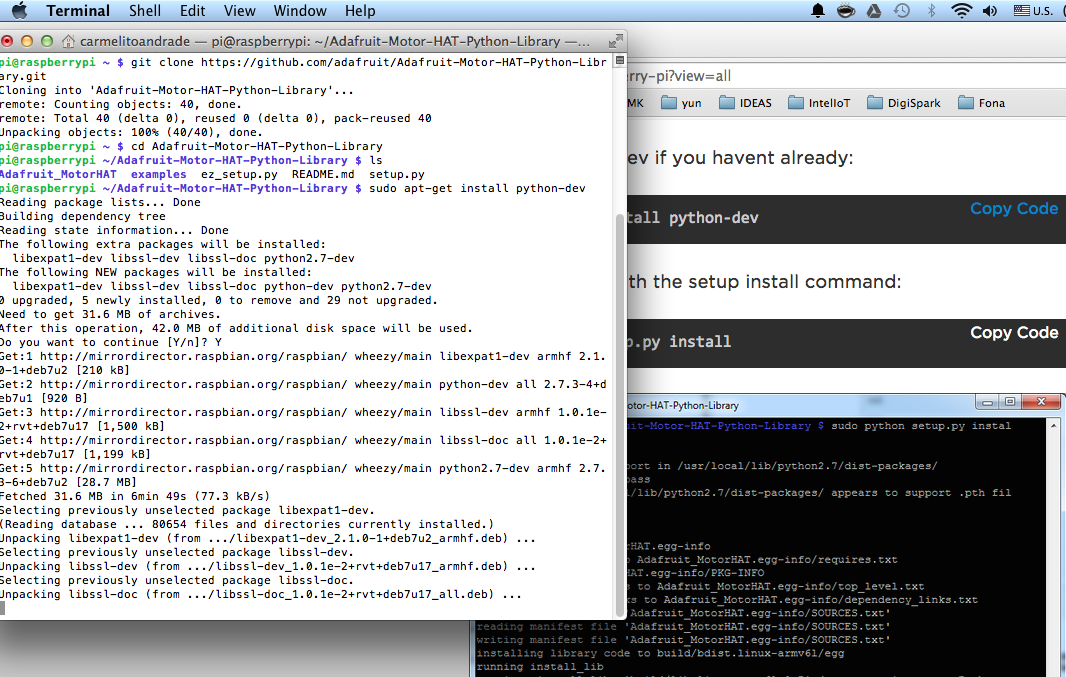The image size is (1066, 677).
Task: Open the View menu
Action: tap(239, 11)
